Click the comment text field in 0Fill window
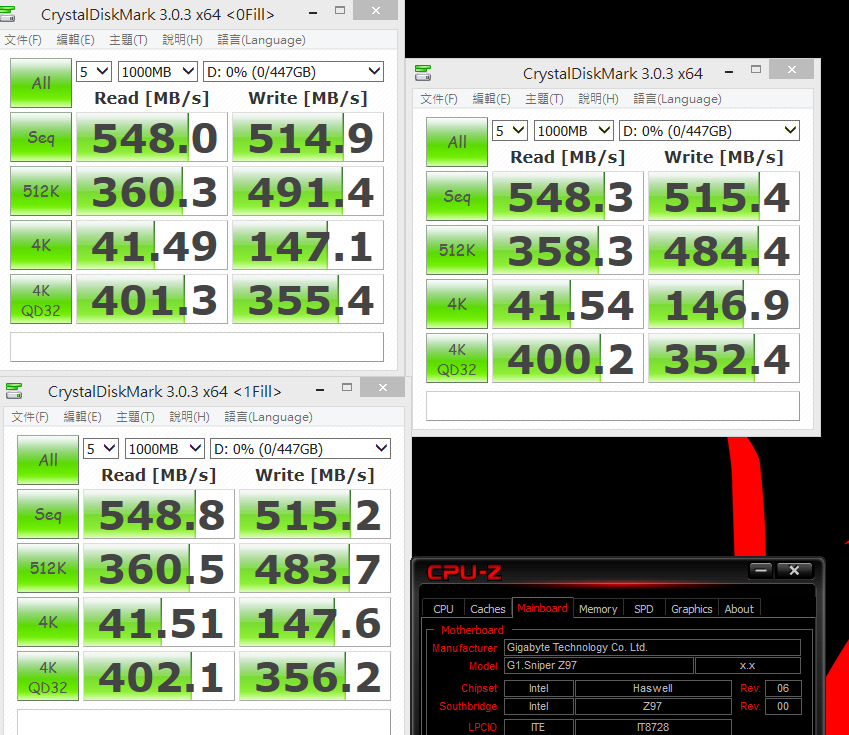Image resolution: width=849 pixels, height=735 pixels. (x=197, y=347)
